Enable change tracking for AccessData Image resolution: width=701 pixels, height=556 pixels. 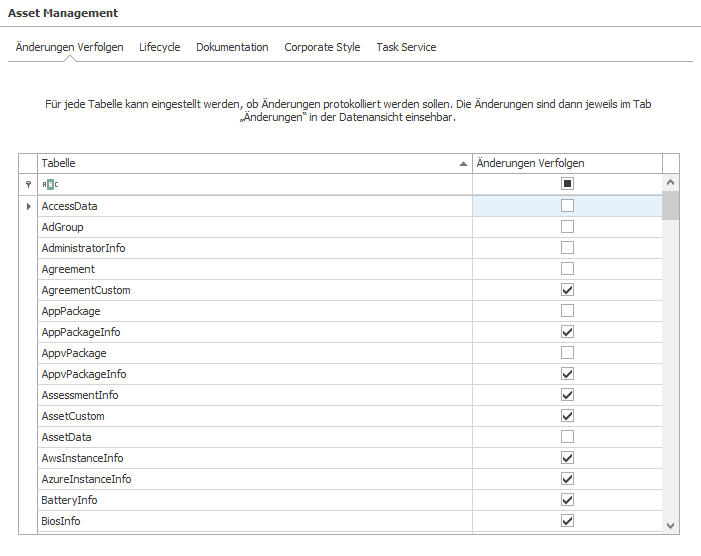click(x=567, y=206)
